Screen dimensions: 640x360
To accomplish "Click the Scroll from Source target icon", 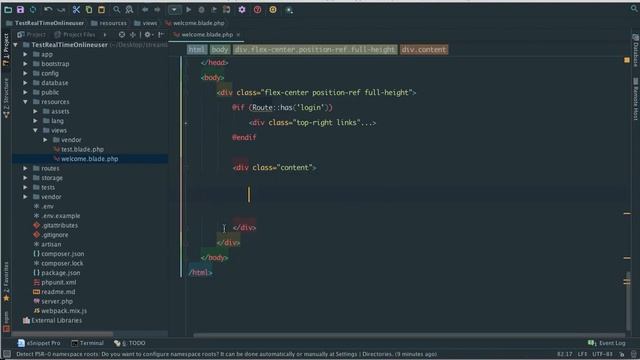I will pos(122,35).
